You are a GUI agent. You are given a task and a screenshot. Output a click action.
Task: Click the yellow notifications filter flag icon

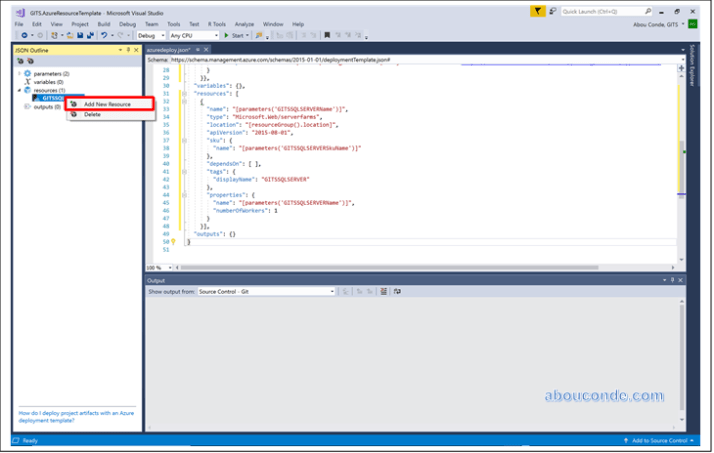click(539, 11)
